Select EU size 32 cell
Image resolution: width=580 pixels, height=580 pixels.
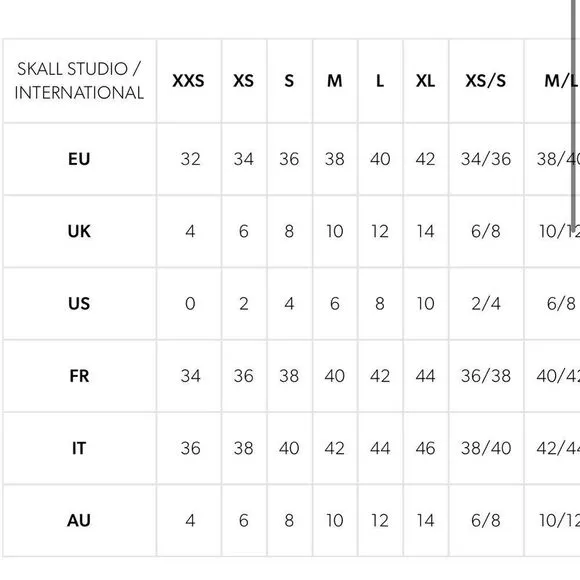point(190,159)
